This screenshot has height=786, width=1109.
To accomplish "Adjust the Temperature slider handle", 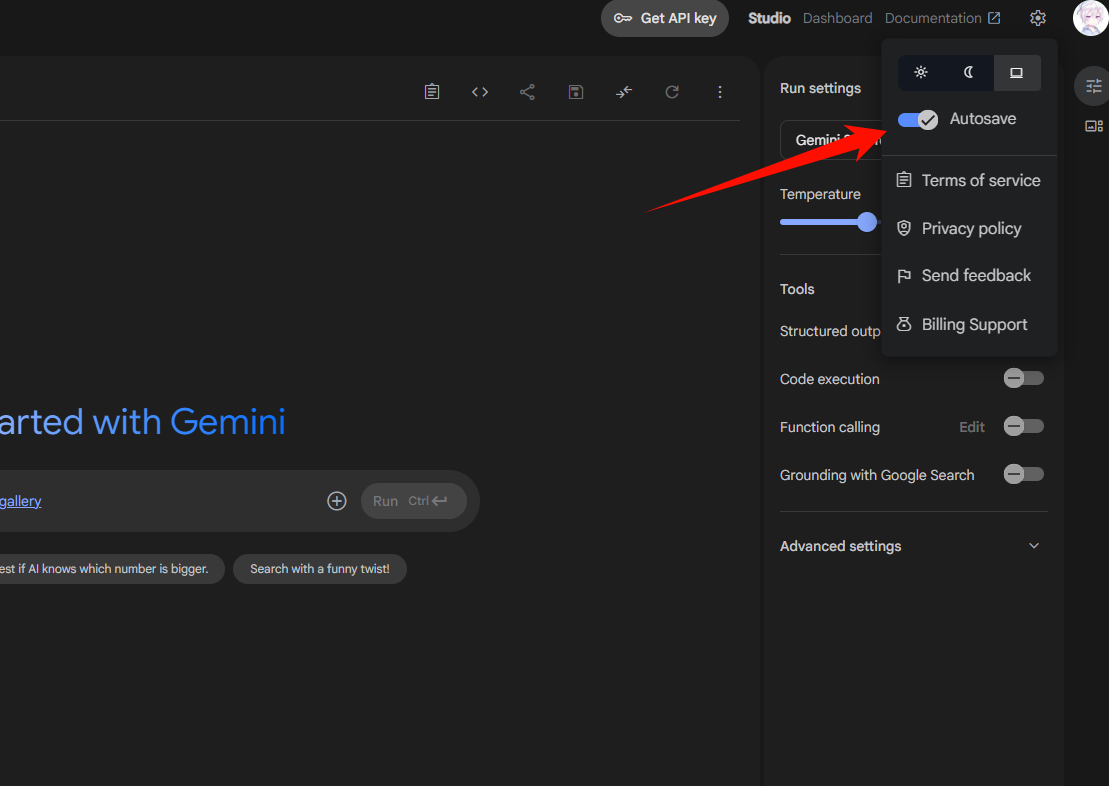I will [867, 222].
